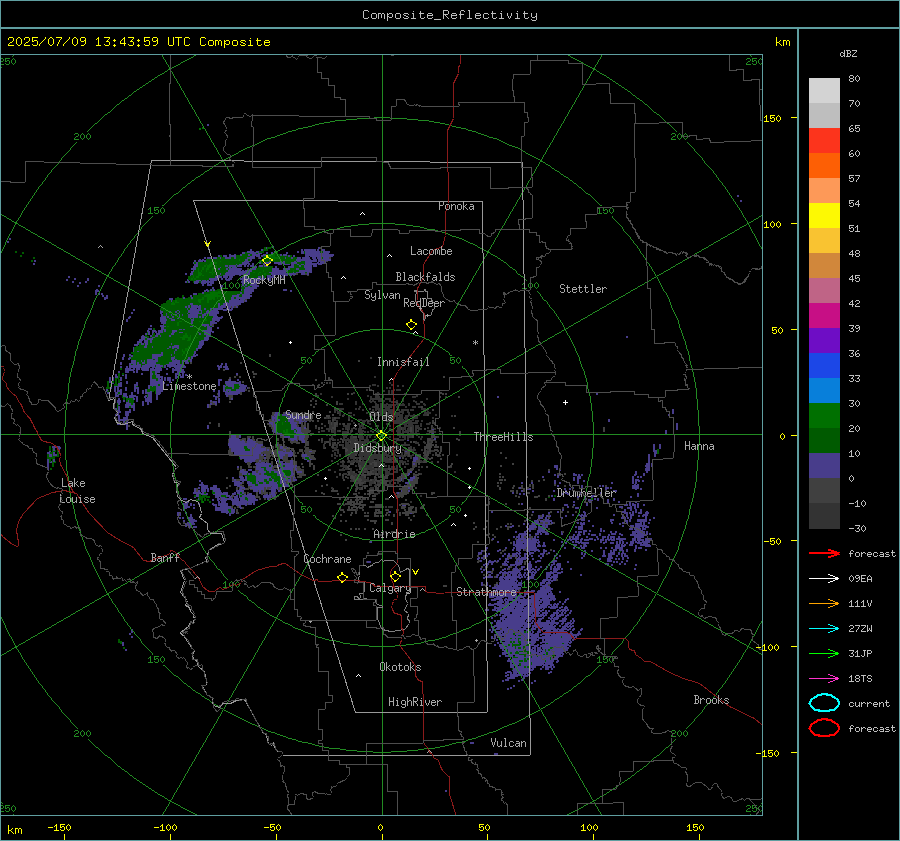Select the Cochrane label
900x841 pixels.
[x=327, y=559]
